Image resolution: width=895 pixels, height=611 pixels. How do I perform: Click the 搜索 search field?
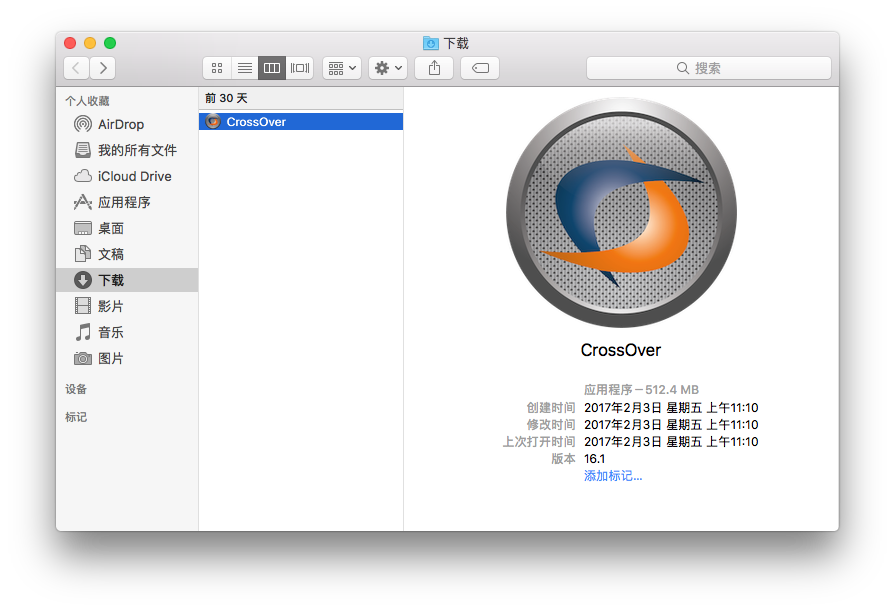(708, 68)
